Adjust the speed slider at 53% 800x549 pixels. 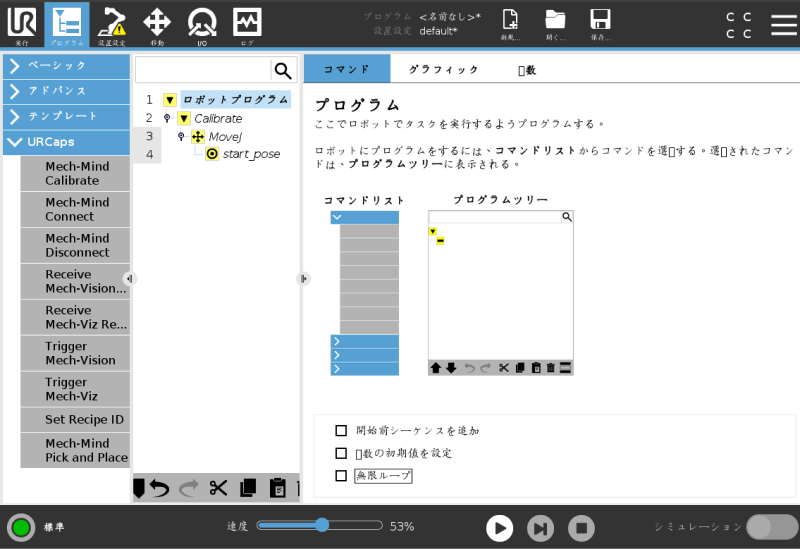[322, 525]
